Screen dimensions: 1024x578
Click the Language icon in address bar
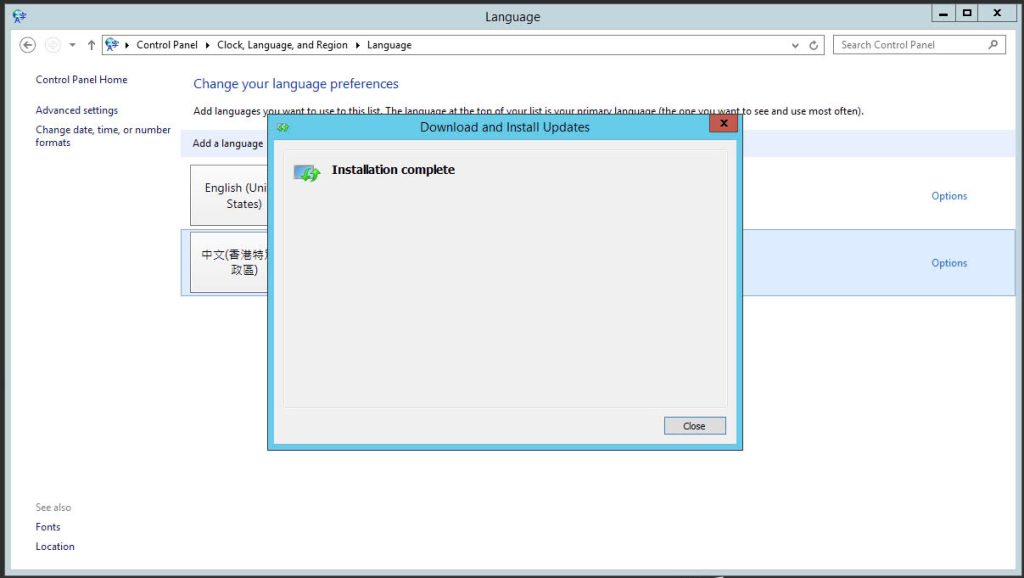click(112, 45)
